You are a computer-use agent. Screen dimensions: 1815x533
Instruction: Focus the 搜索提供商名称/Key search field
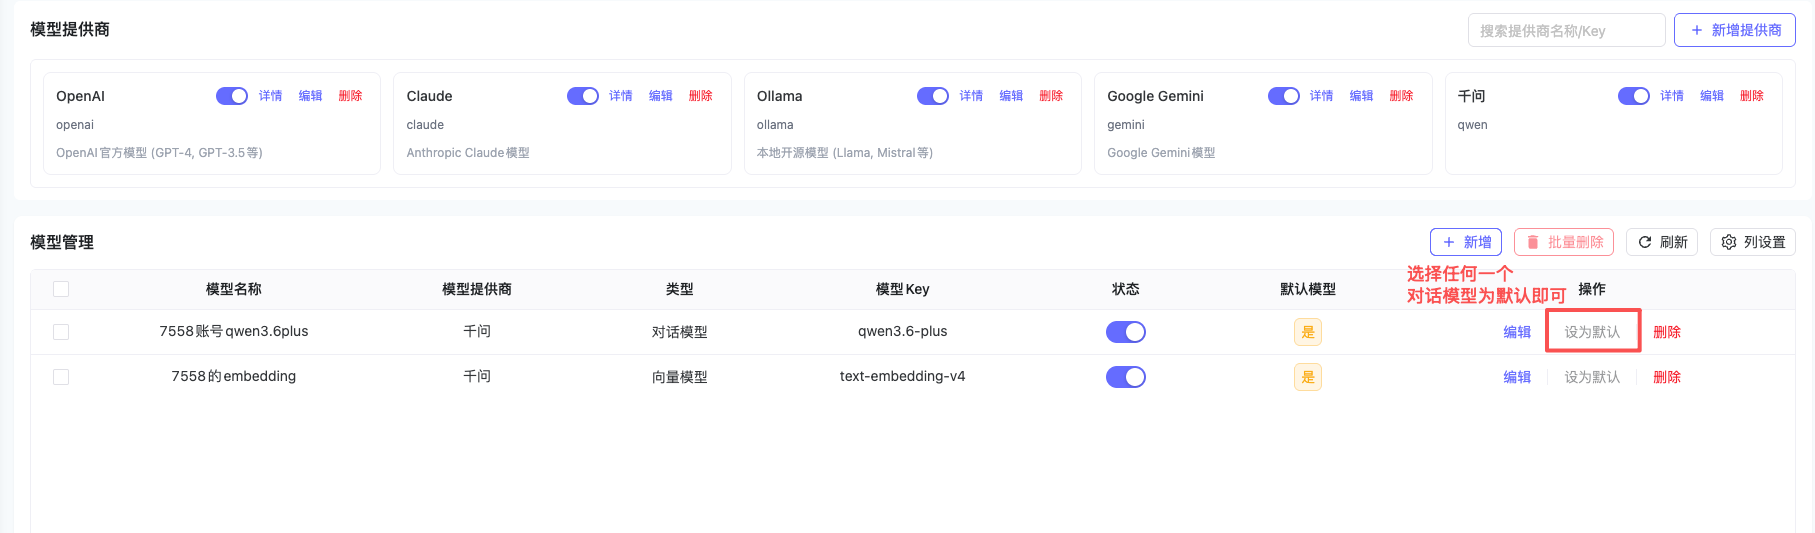point(1567,30)
